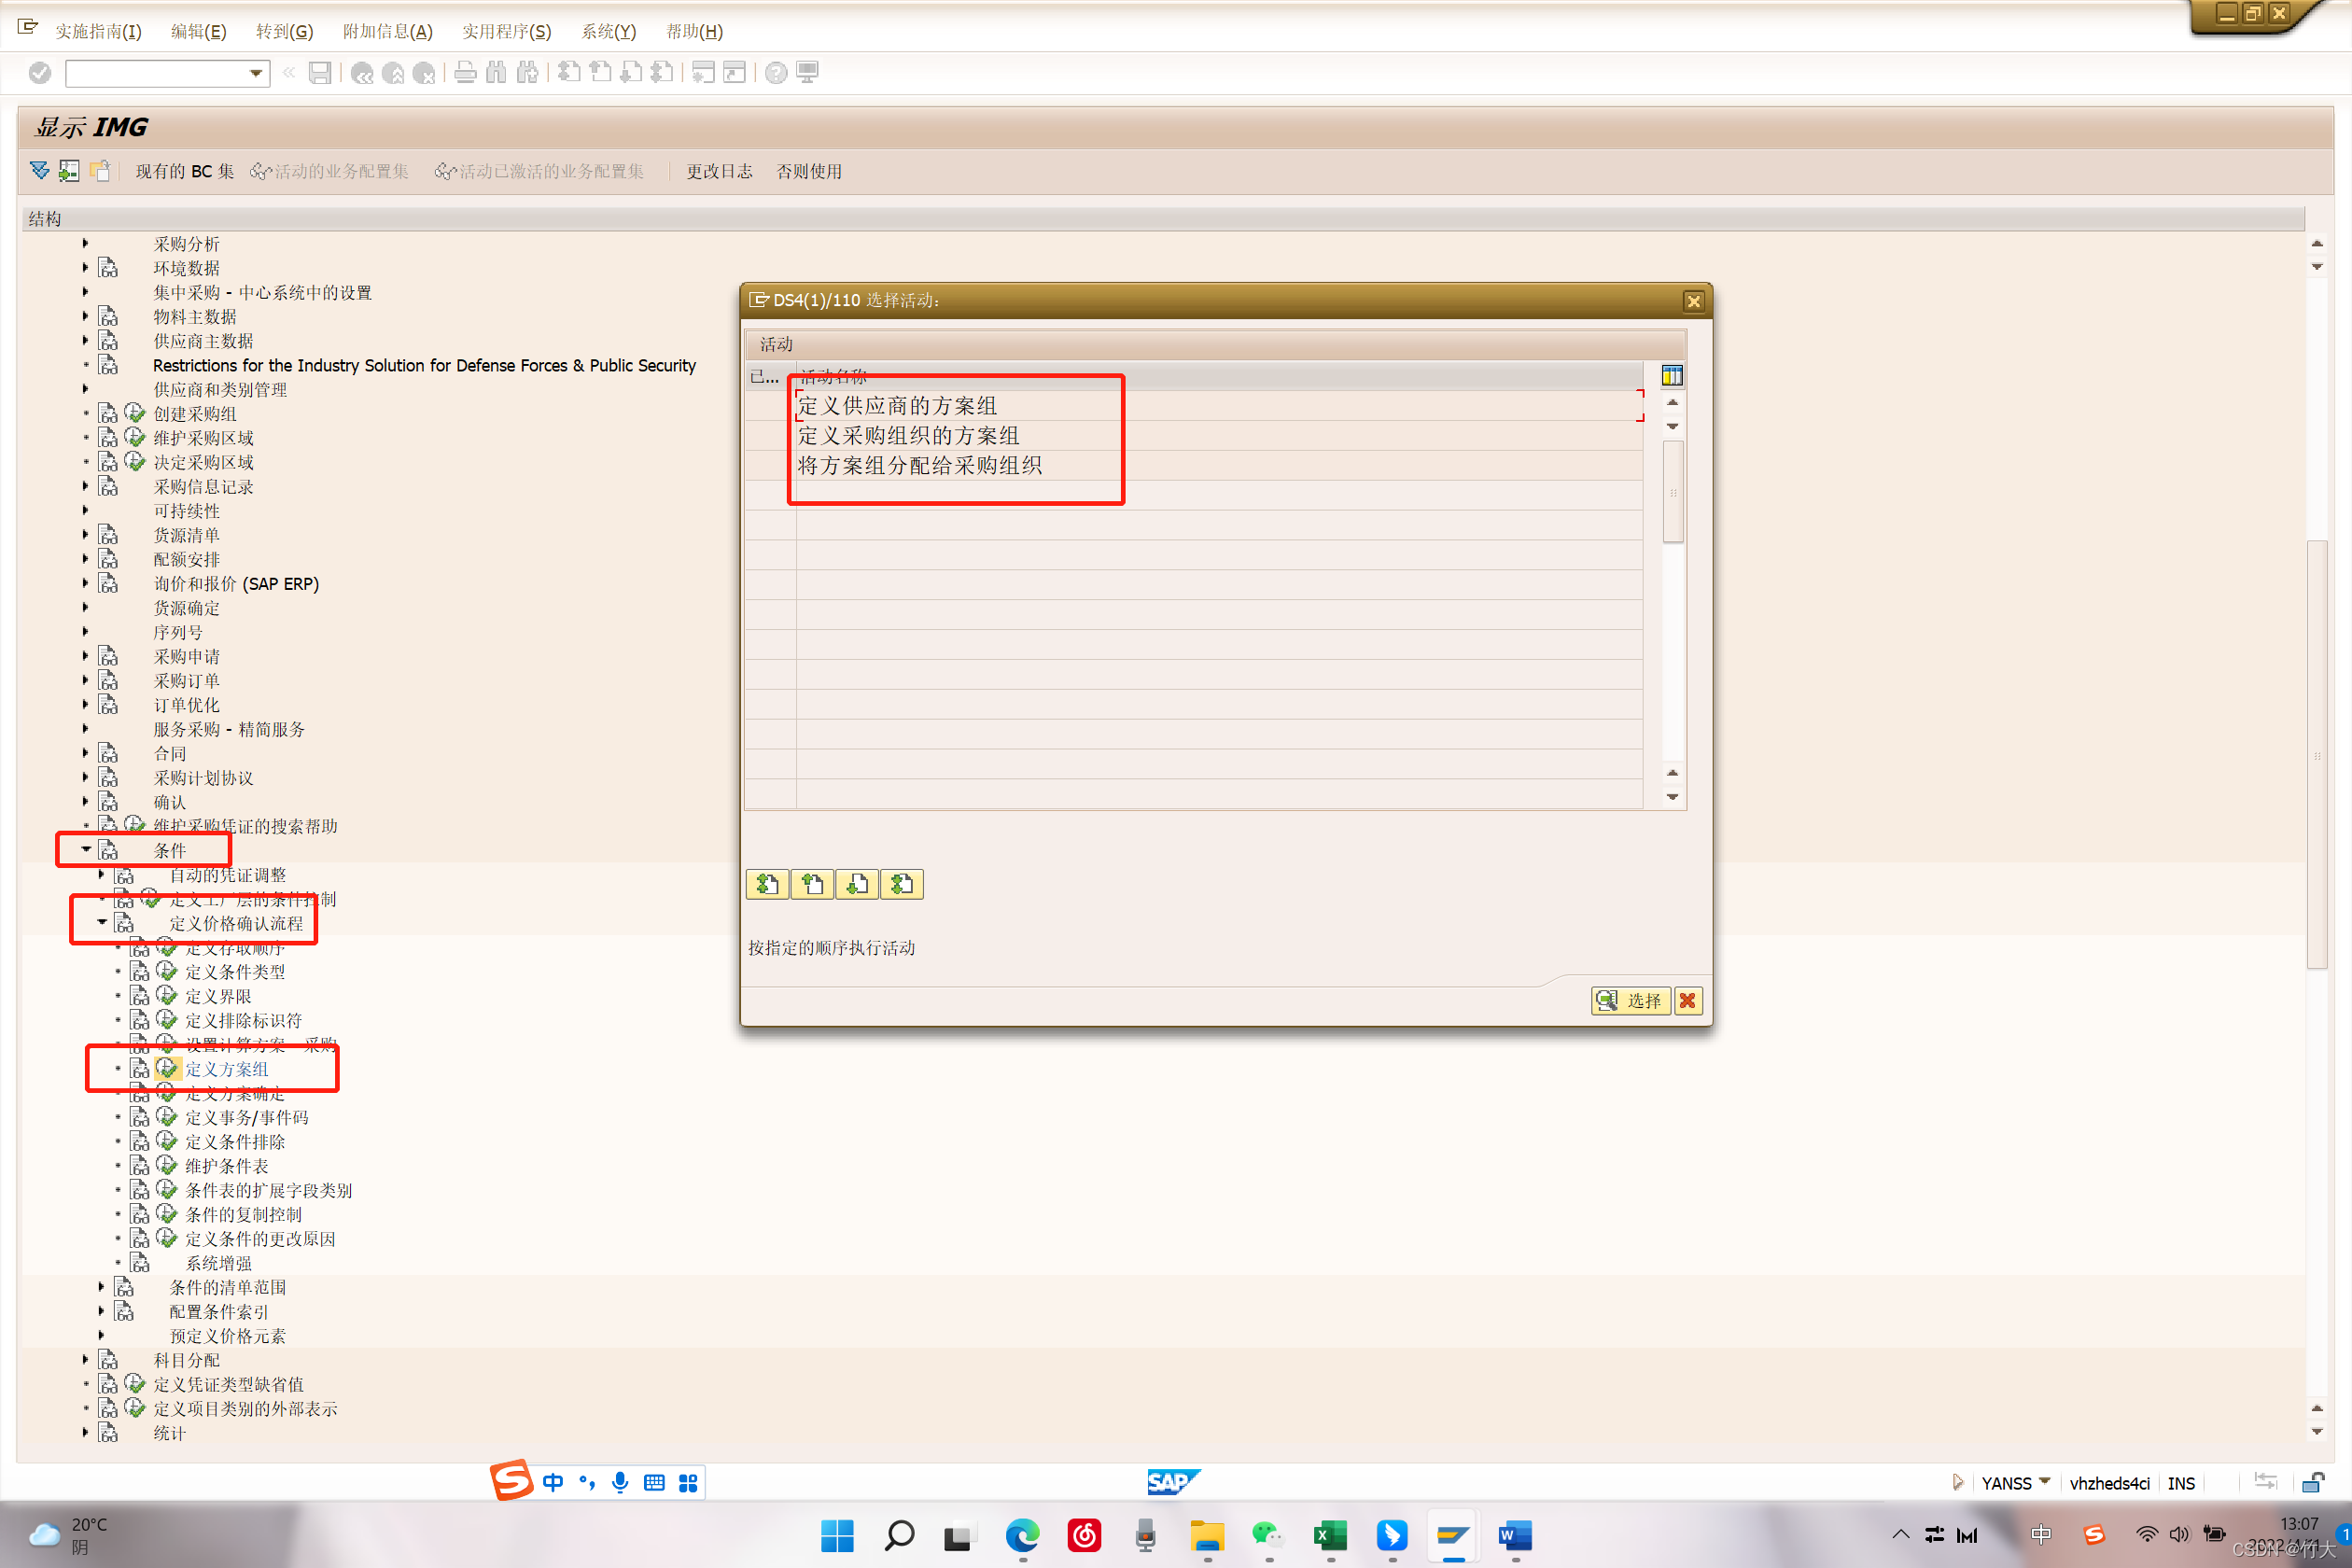2352x1568 pixels.
Task: Toggle the INS insert mode indicator
Action: pos(2180,1483)
